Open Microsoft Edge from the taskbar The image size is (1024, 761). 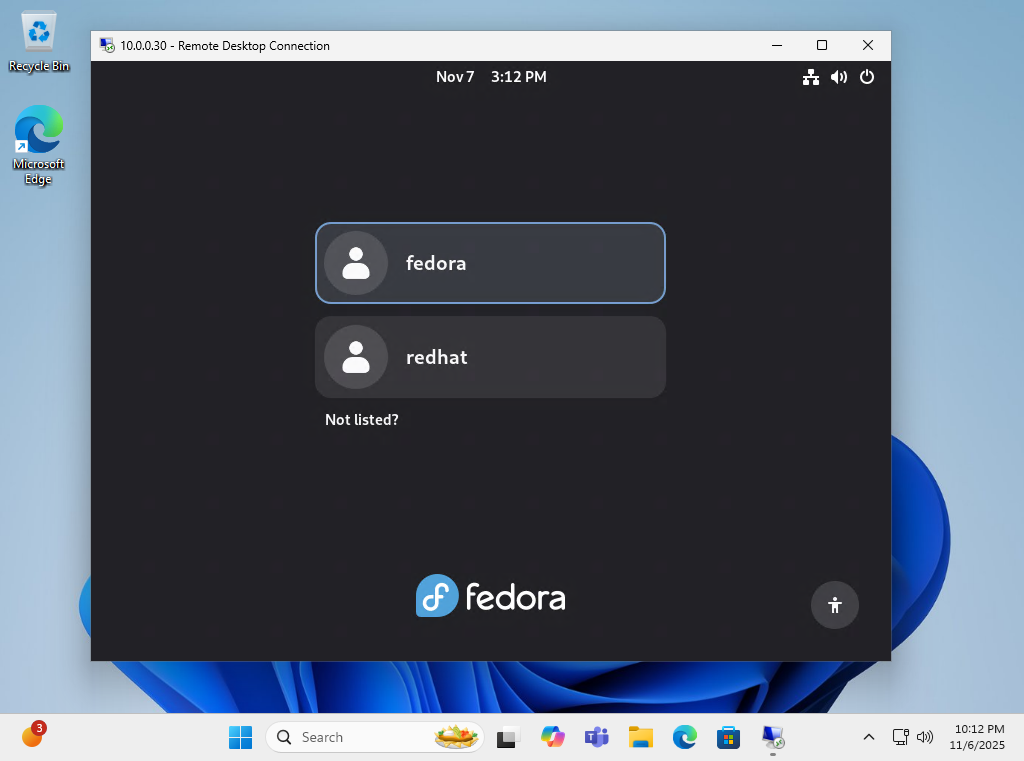[684, 737]
